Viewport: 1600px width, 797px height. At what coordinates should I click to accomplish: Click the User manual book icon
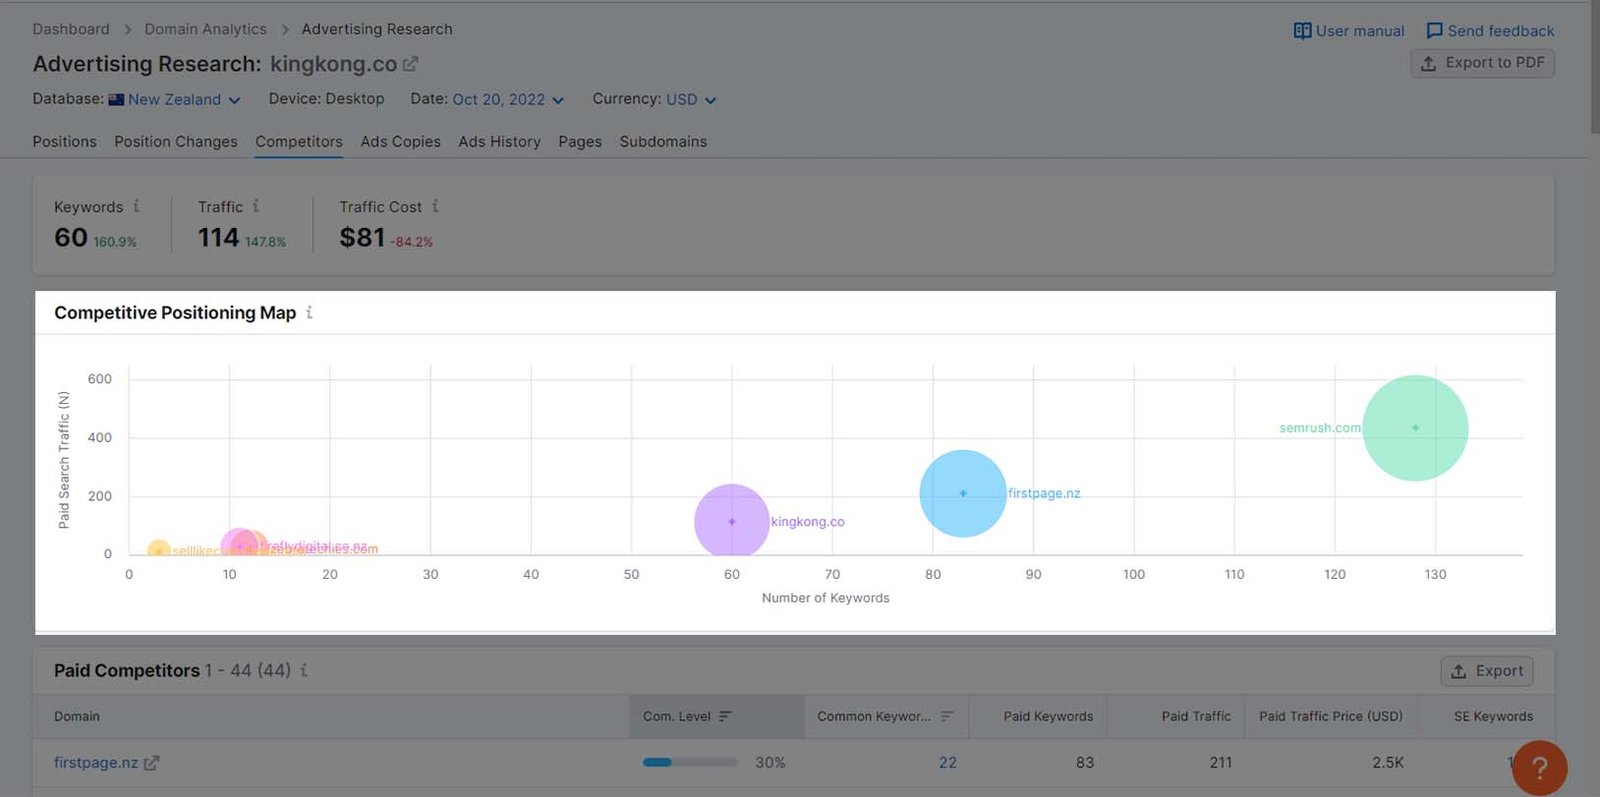[1302, 31]
